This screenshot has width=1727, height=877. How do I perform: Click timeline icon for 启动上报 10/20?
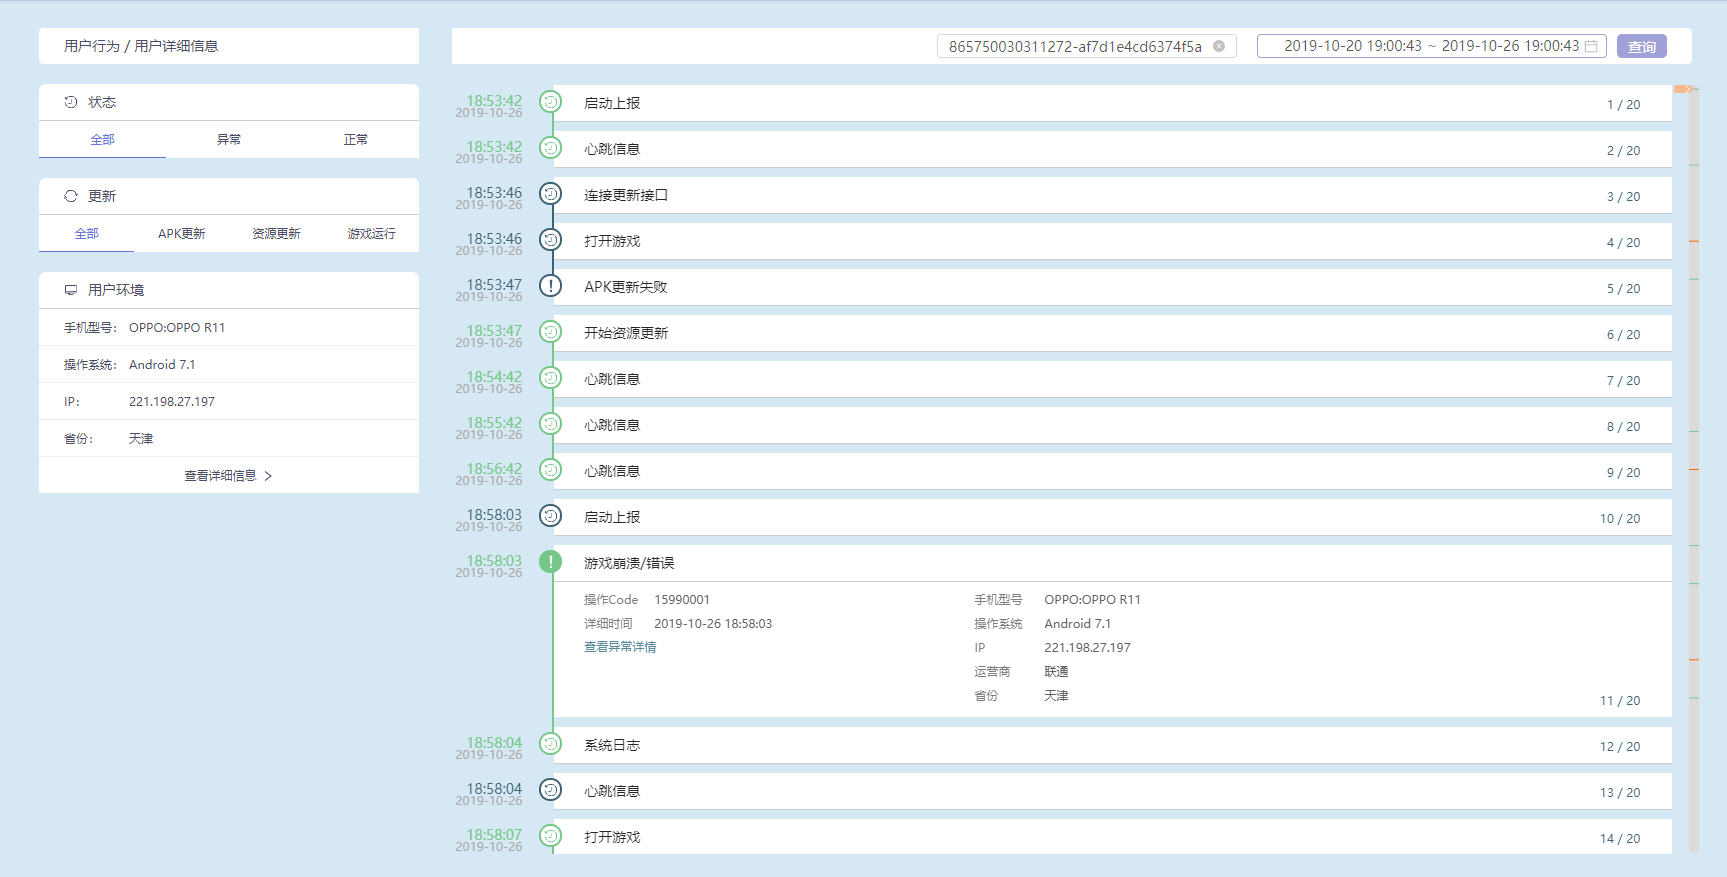pyautogui.click(x=550, y=516)
